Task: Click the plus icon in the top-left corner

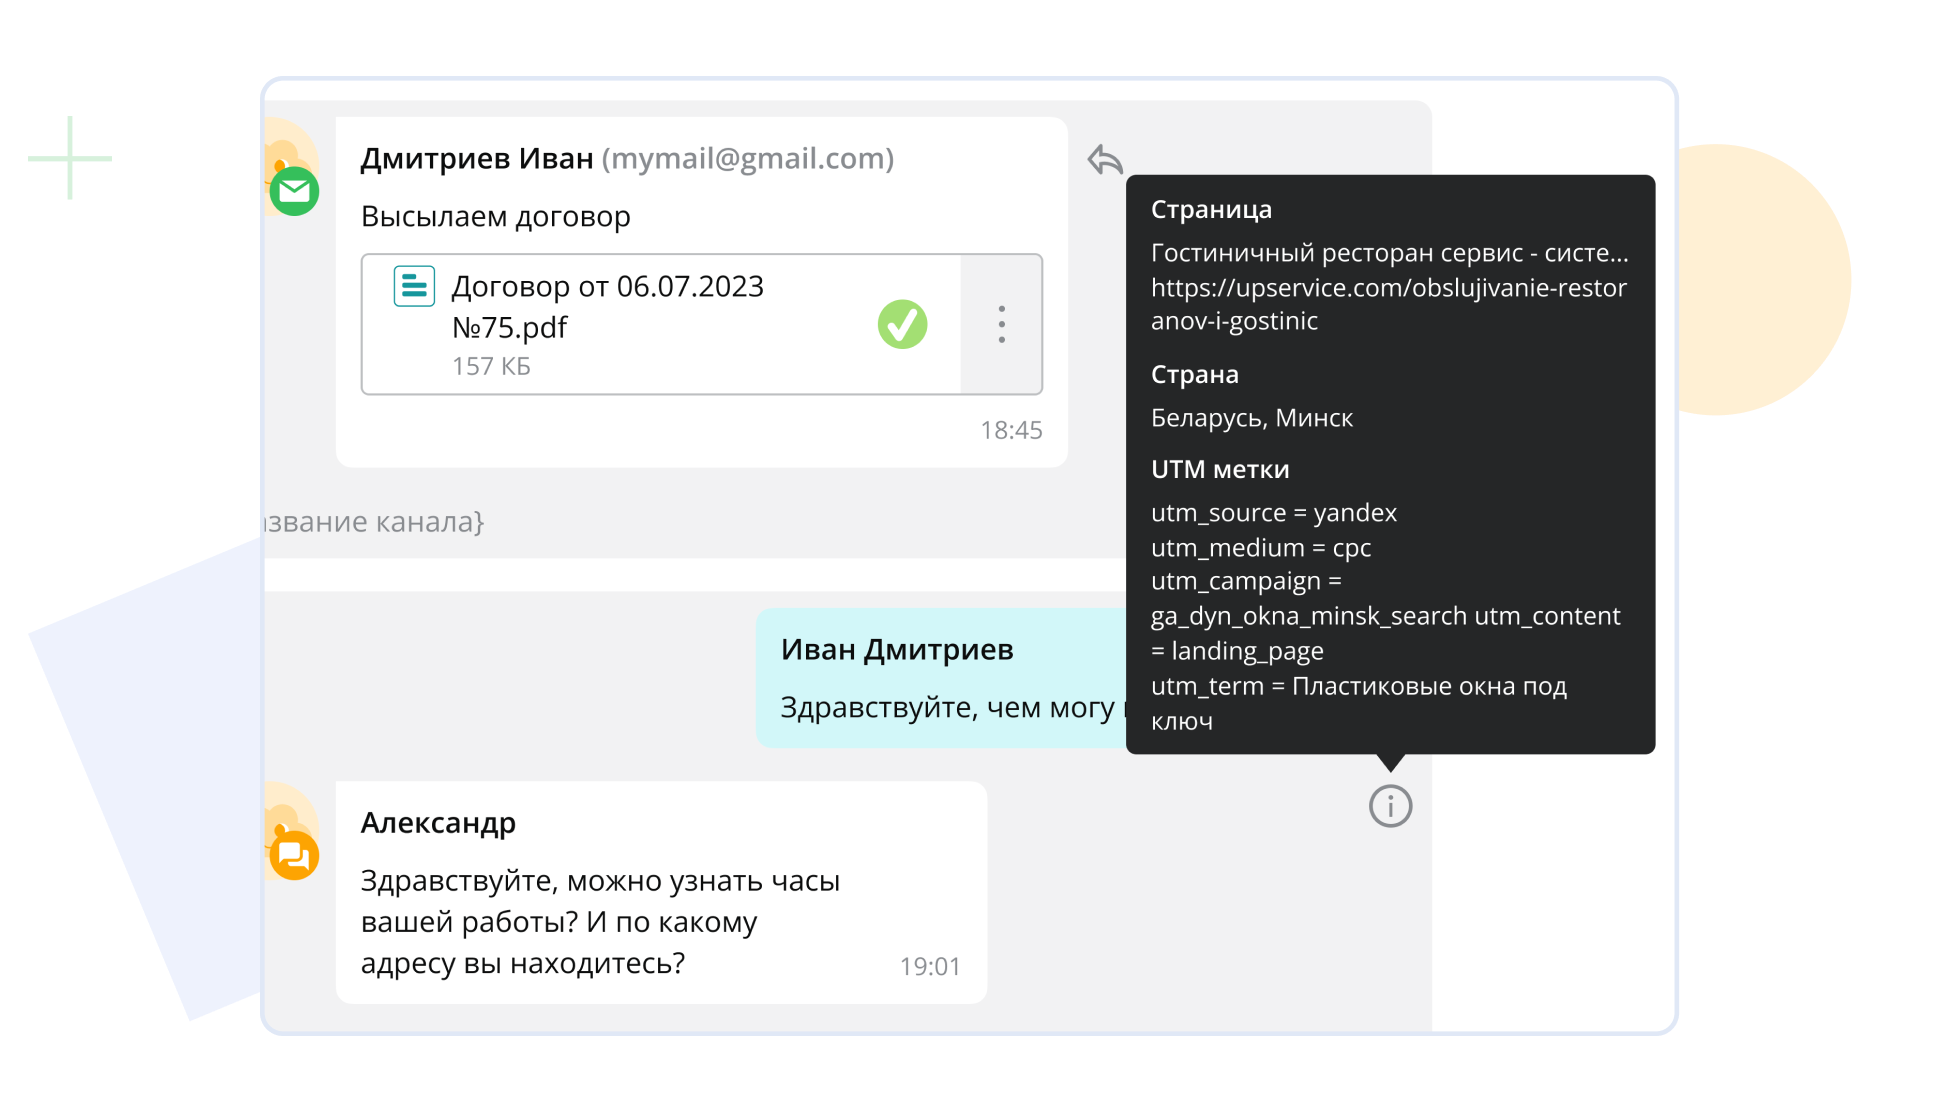Action: (x=69, y=157)
